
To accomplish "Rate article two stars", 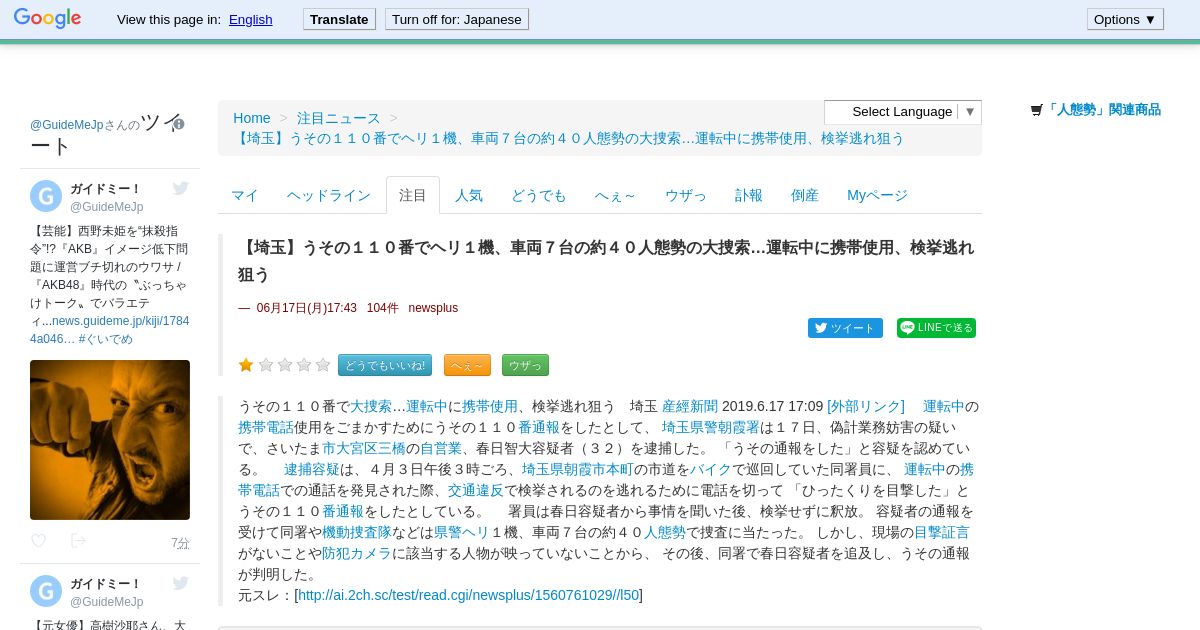I will pos(266,365).
